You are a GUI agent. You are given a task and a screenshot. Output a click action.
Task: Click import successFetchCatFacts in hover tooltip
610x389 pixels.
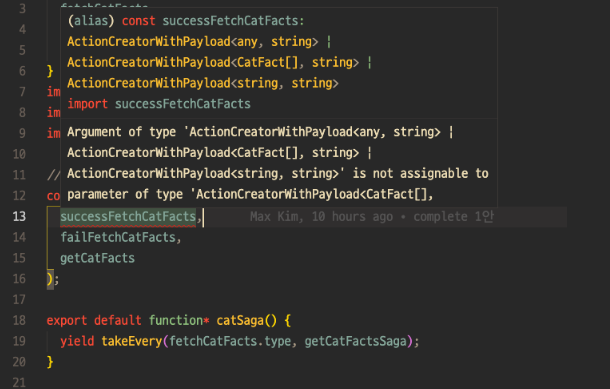[x=159, y=104]
